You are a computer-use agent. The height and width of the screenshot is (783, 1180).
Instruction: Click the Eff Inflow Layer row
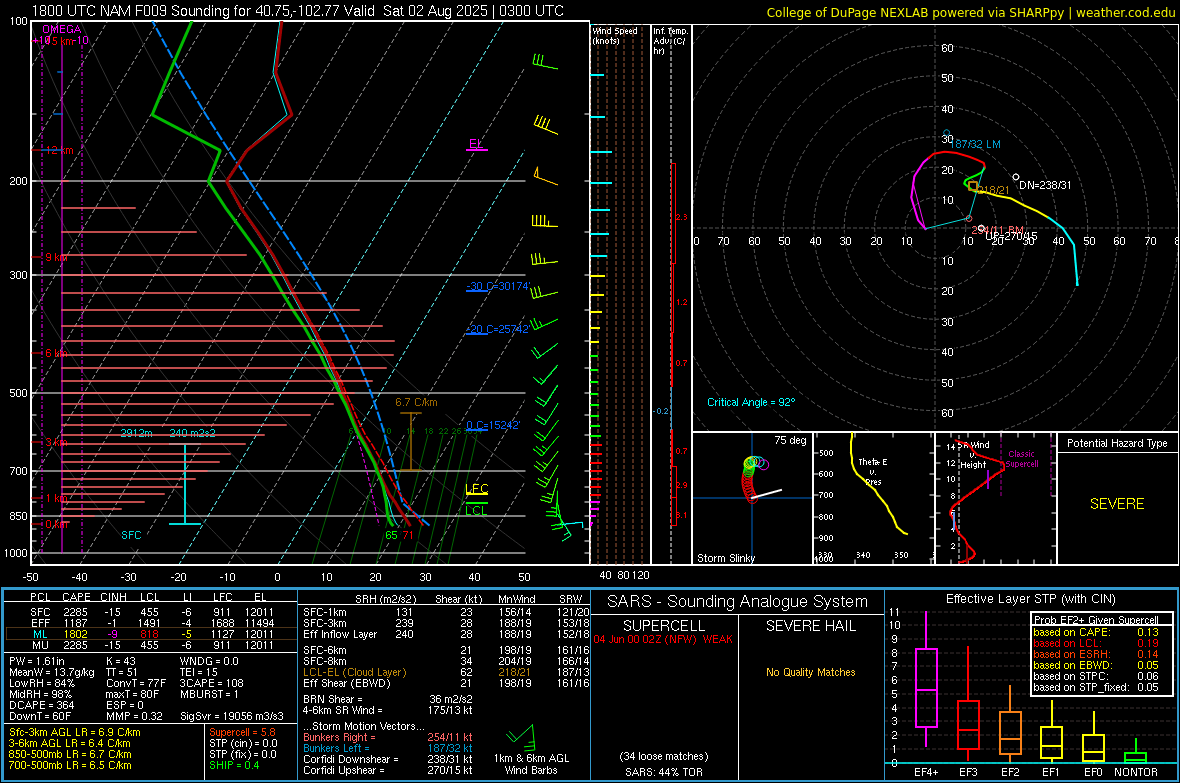point(446,634)
